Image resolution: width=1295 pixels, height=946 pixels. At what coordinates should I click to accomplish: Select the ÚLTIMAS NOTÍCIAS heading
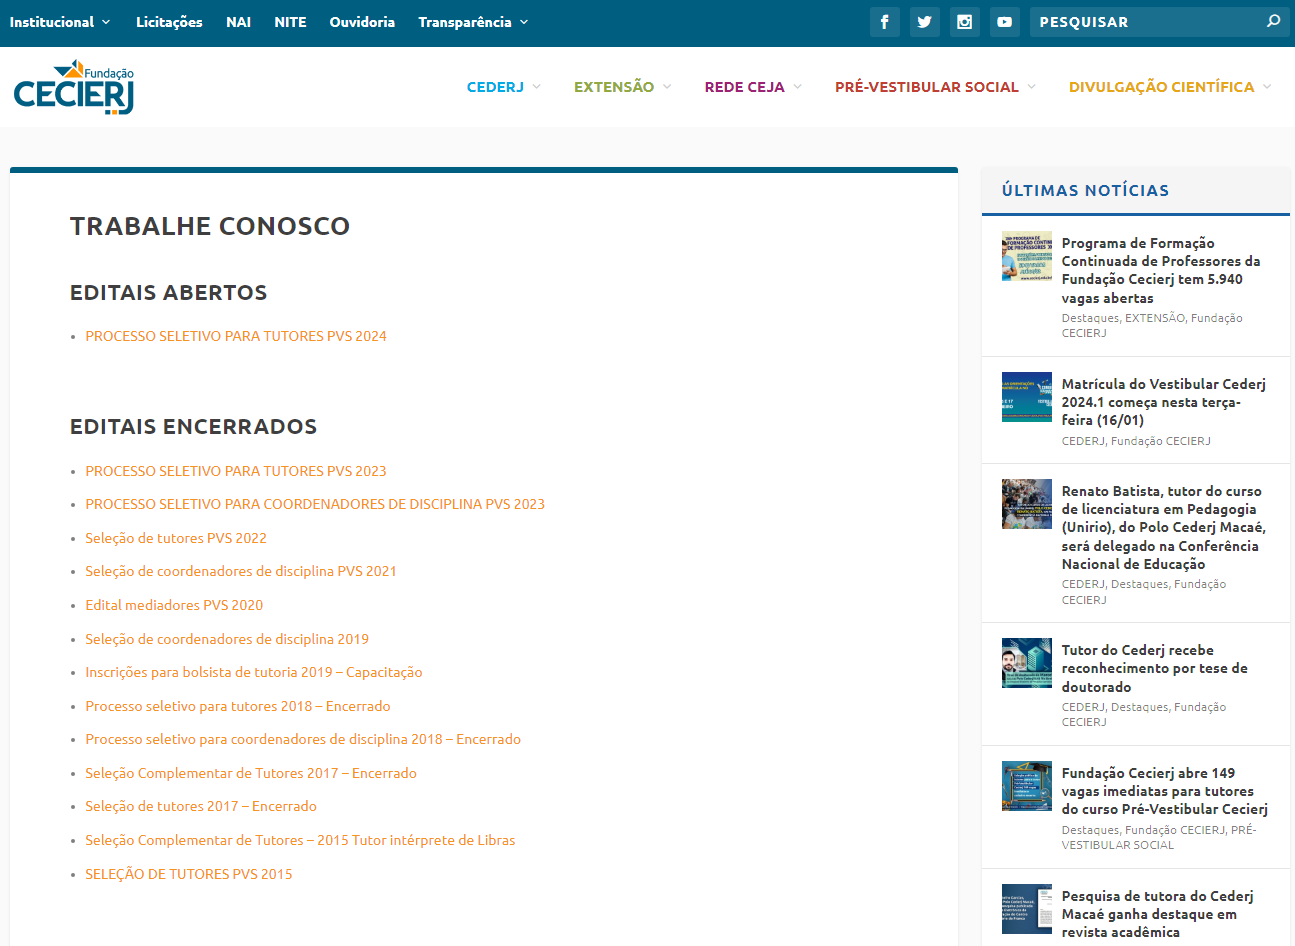1085,190
